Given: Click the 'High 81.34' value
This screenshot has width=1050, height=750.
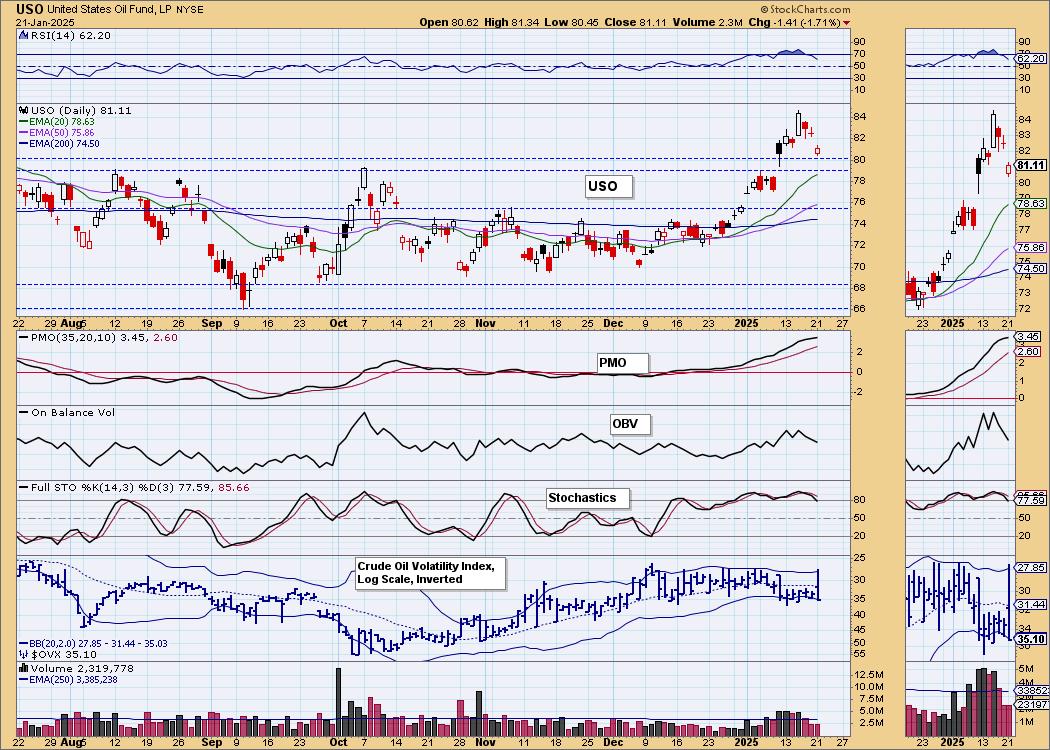Looking at the screenshot, I should [x=512, y=22].
